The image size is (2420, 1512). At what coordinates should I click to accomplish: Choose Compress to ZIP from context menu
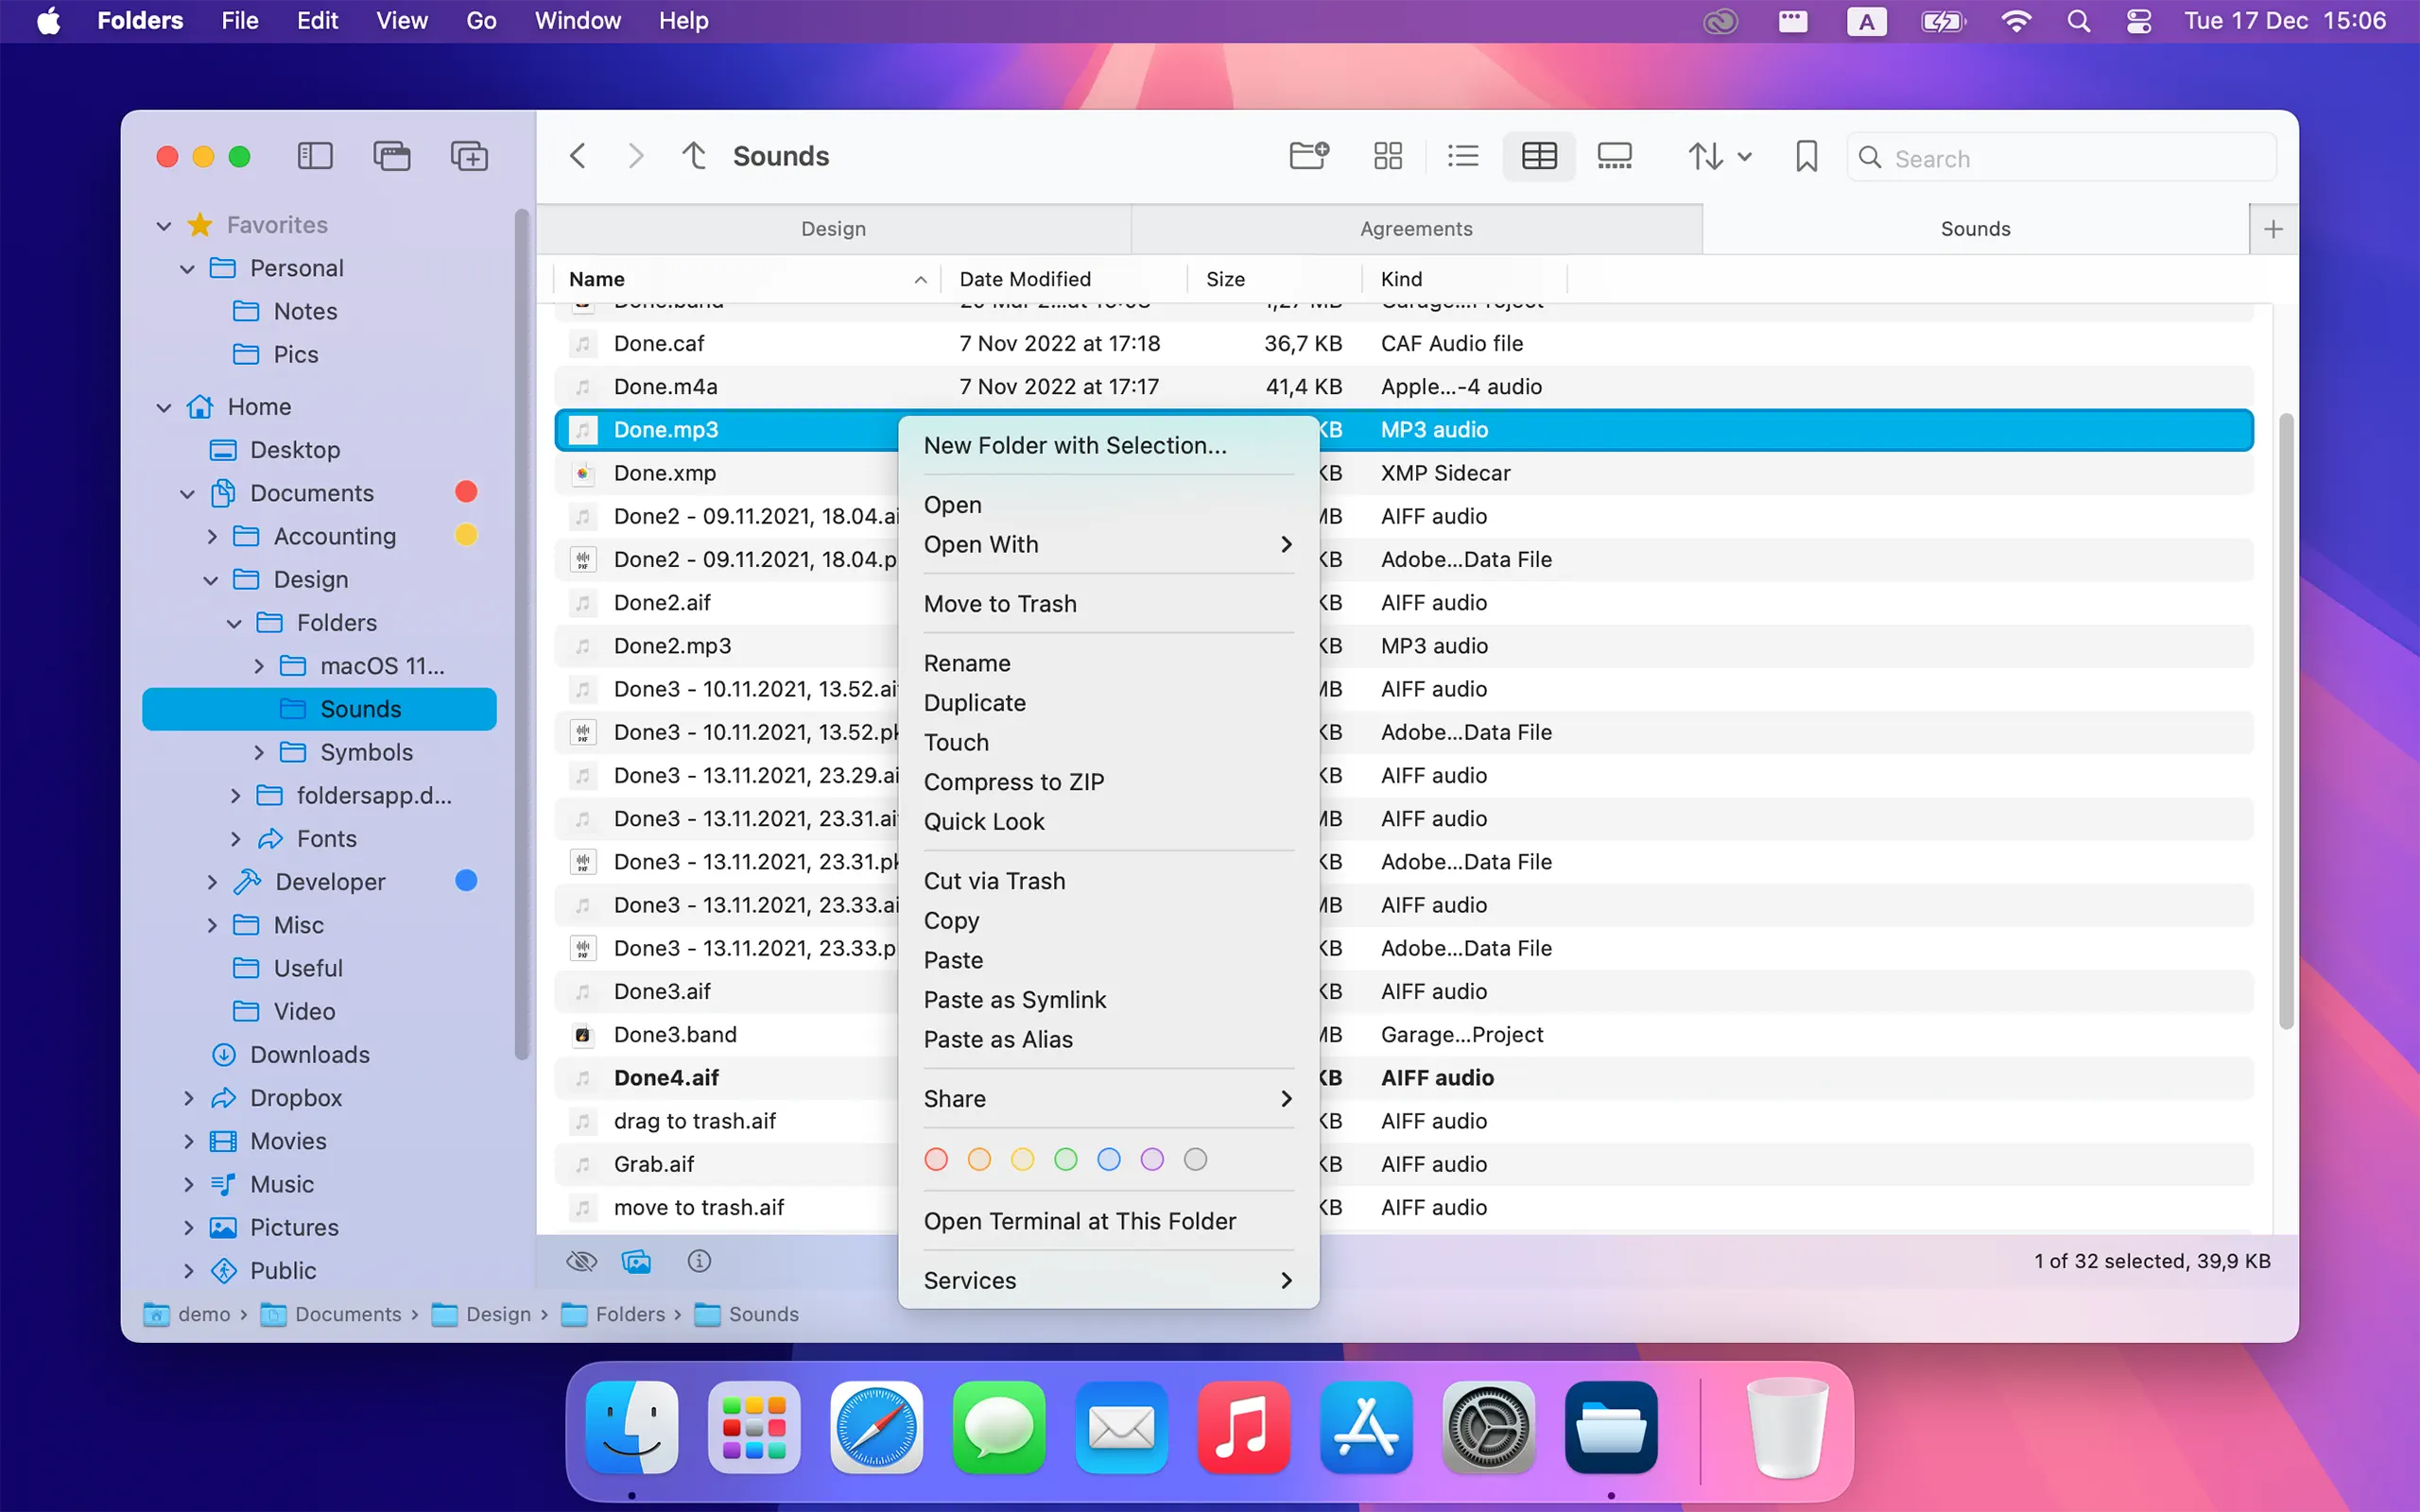[x=1013, y=781]
